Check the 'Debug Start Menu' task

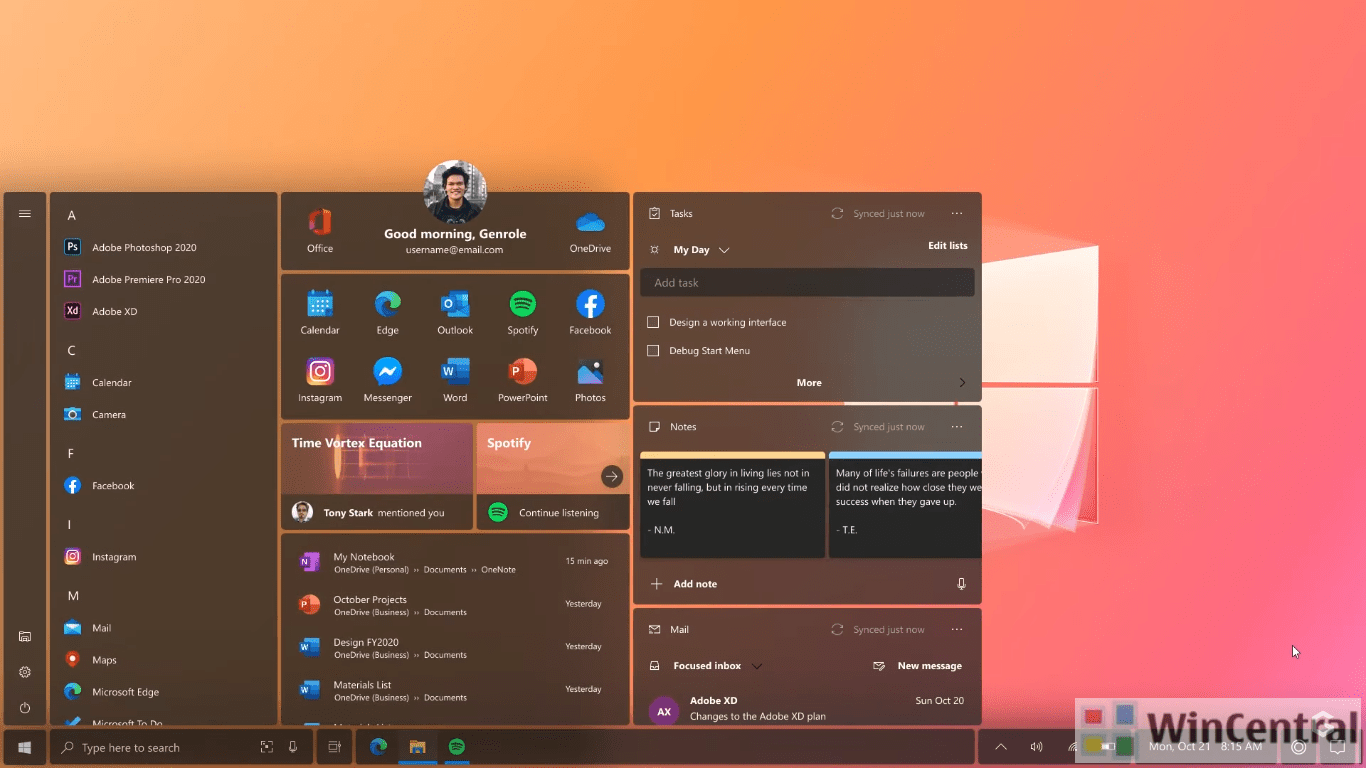coord(653,351)
